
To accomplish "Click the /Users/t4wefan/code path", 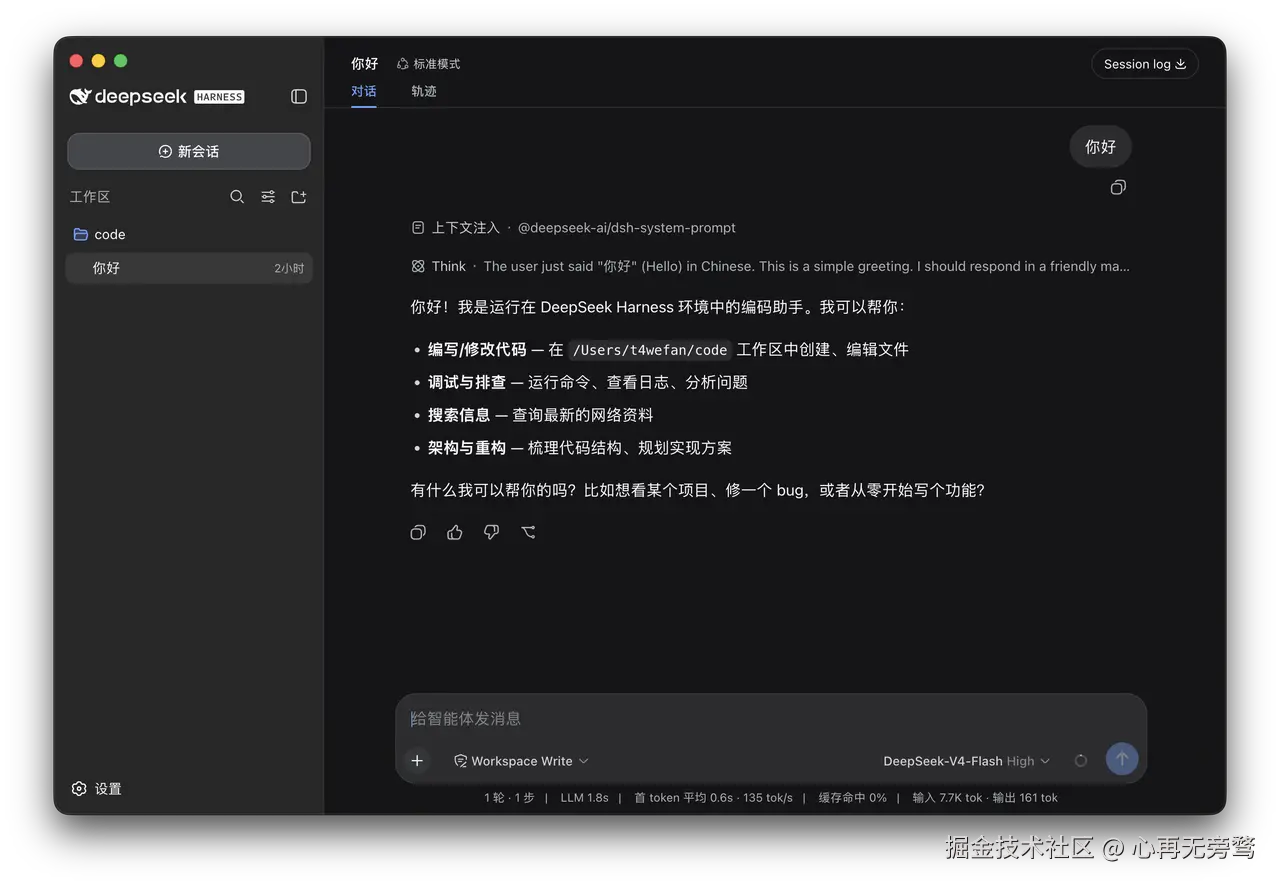I will (650, 350).
